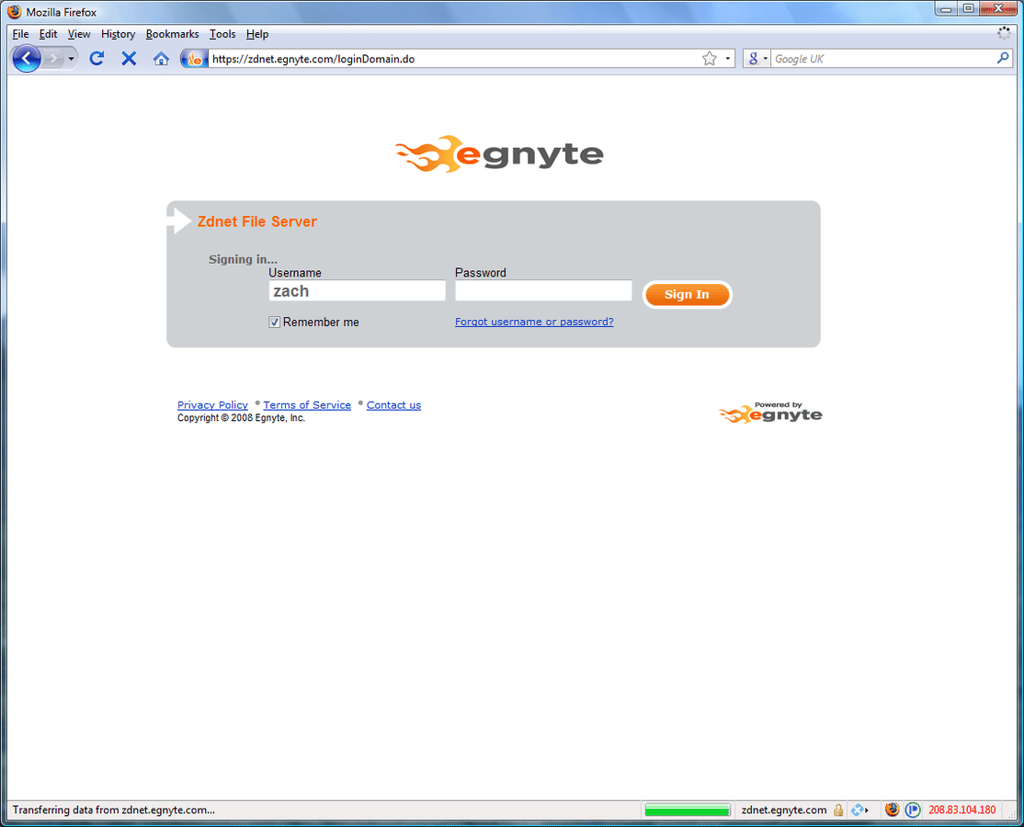Open the Tools menu
1024x827 pixels.
[x=222, y=34]
